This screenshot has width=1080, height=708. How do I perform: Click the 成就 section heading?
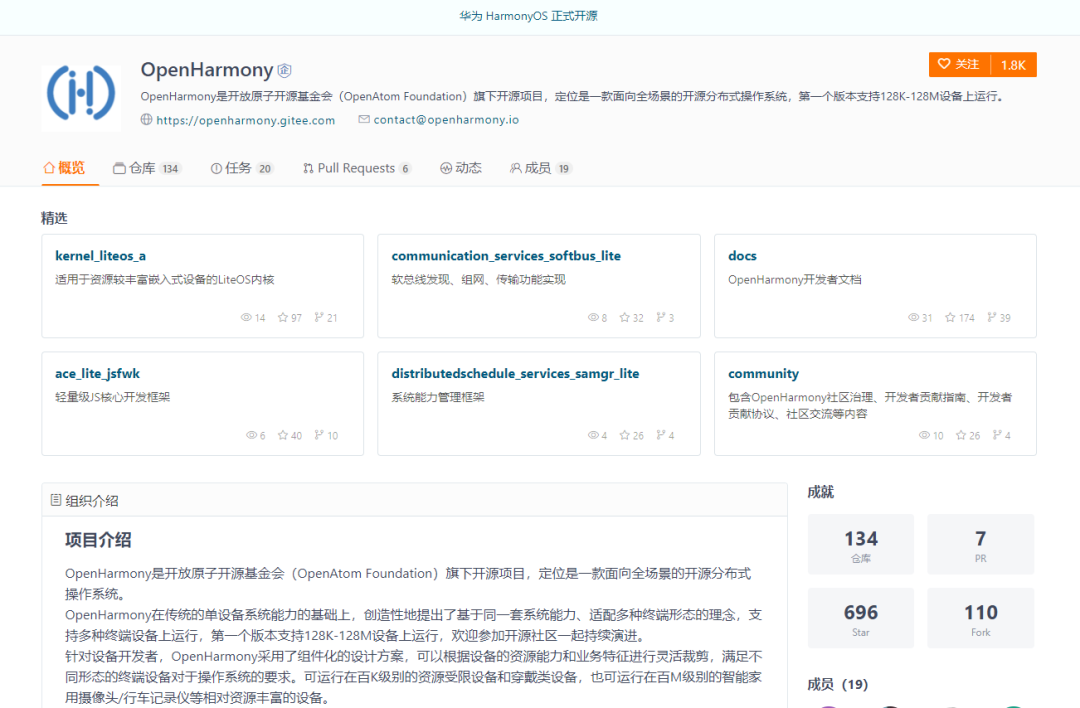pyautogui.click(x=820, y=492)
